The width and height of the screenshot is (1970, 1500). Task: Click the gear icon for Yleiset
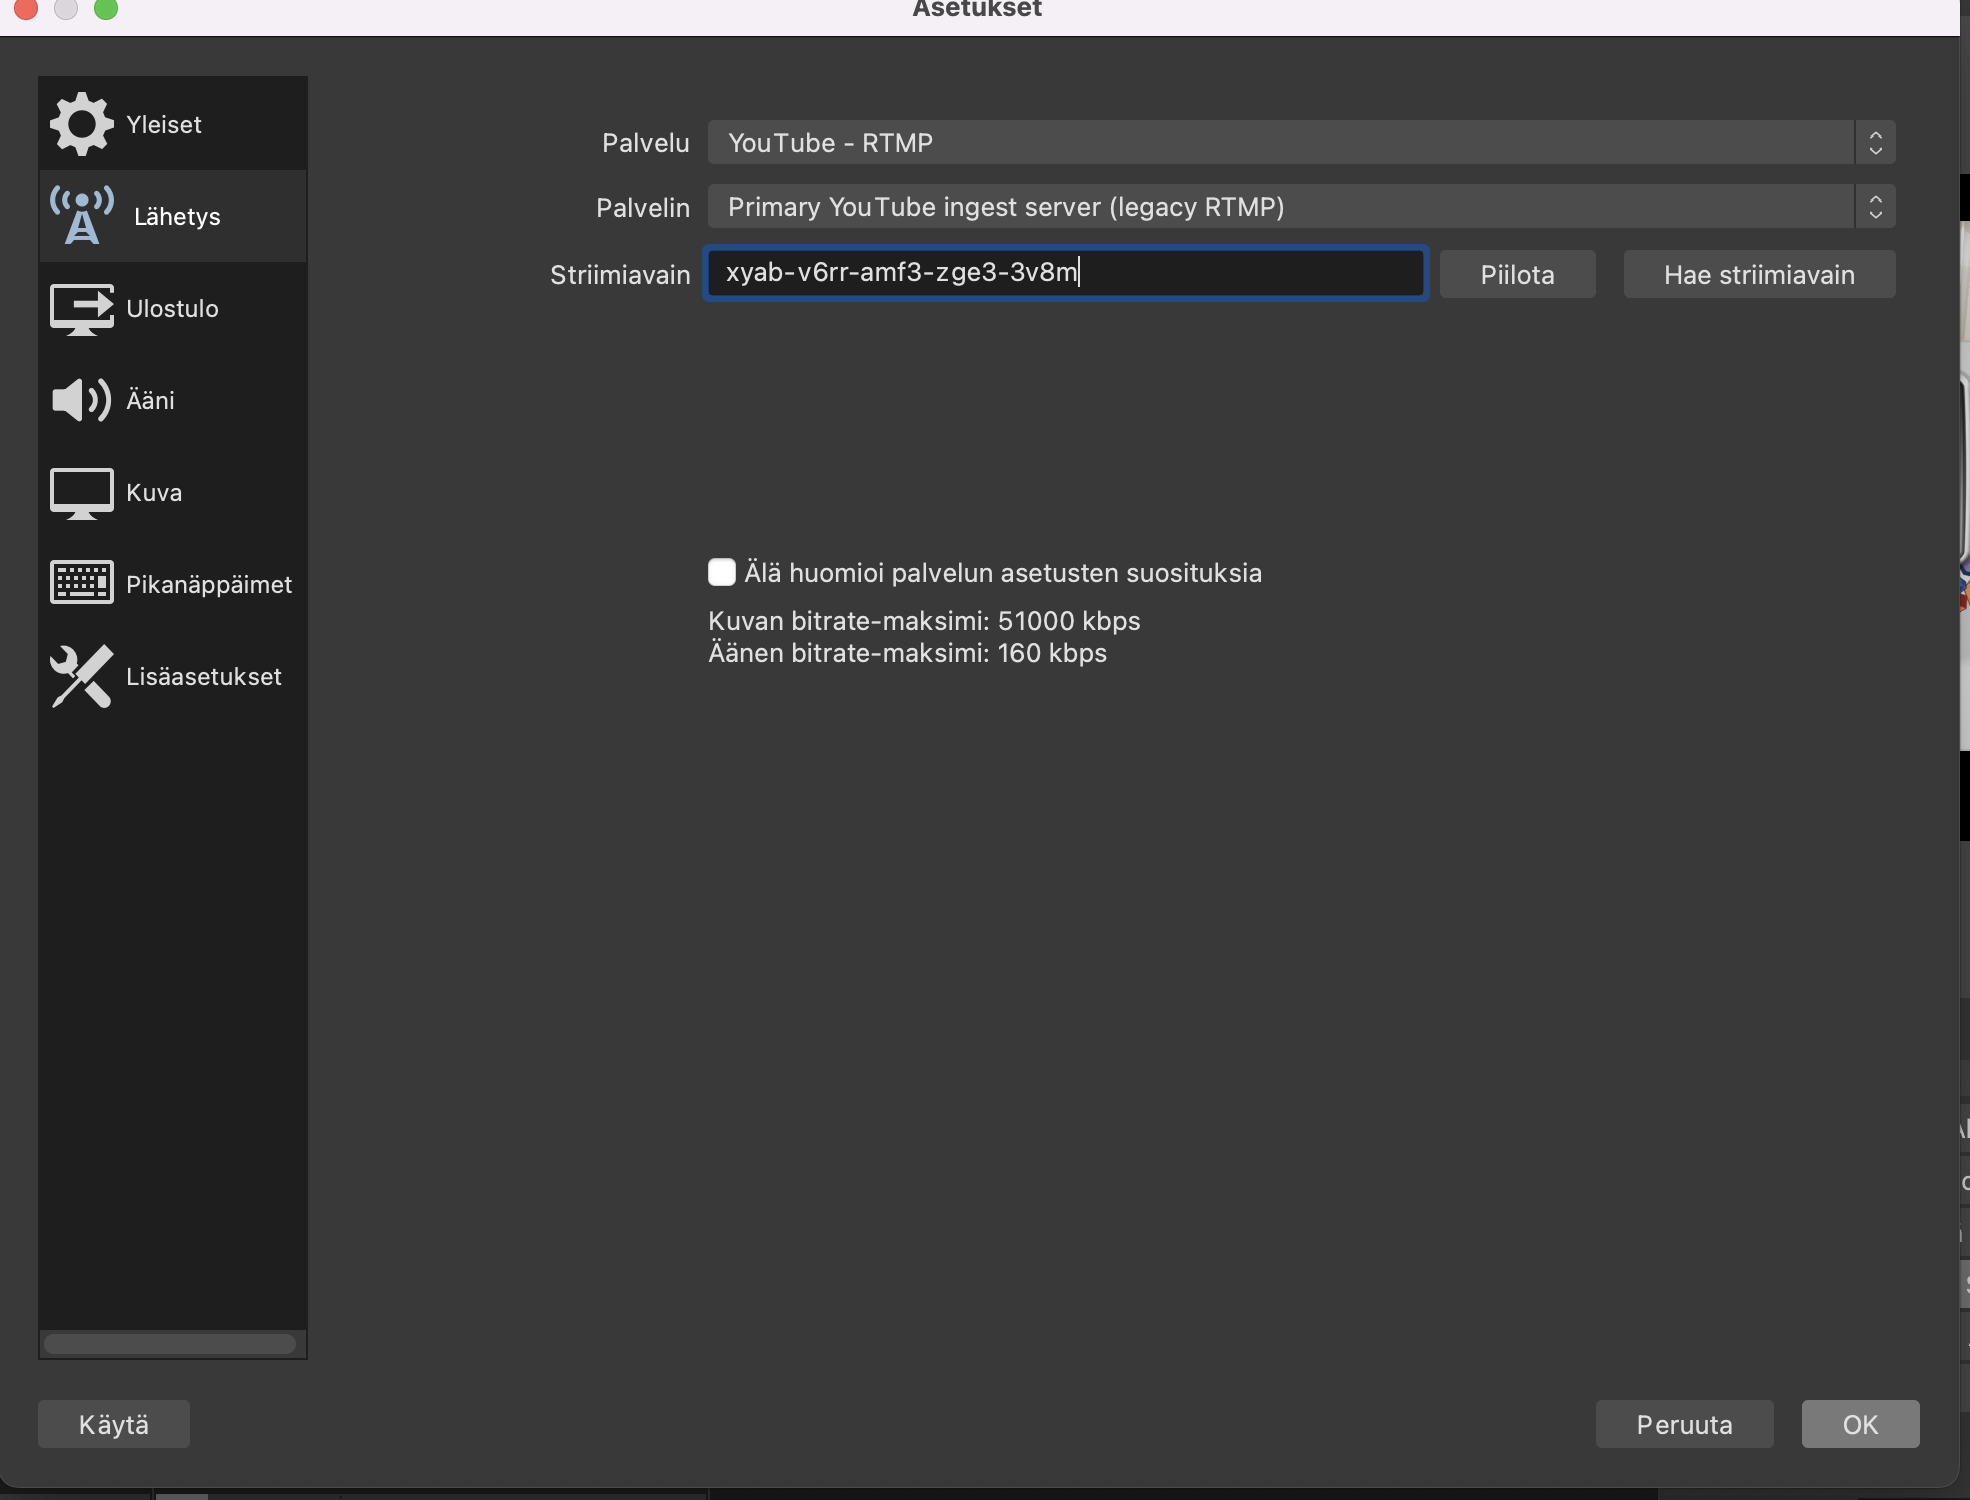click(x=81, y=124)
